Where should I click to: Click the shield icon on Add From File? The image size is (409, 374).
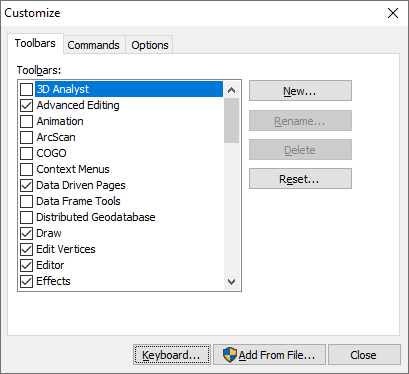coord(229,355)
